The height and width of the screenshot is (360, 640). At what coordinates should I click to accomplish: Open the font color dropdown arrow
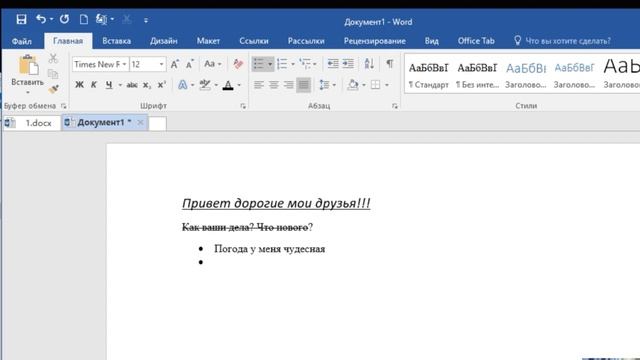click(x=239, y=85)
